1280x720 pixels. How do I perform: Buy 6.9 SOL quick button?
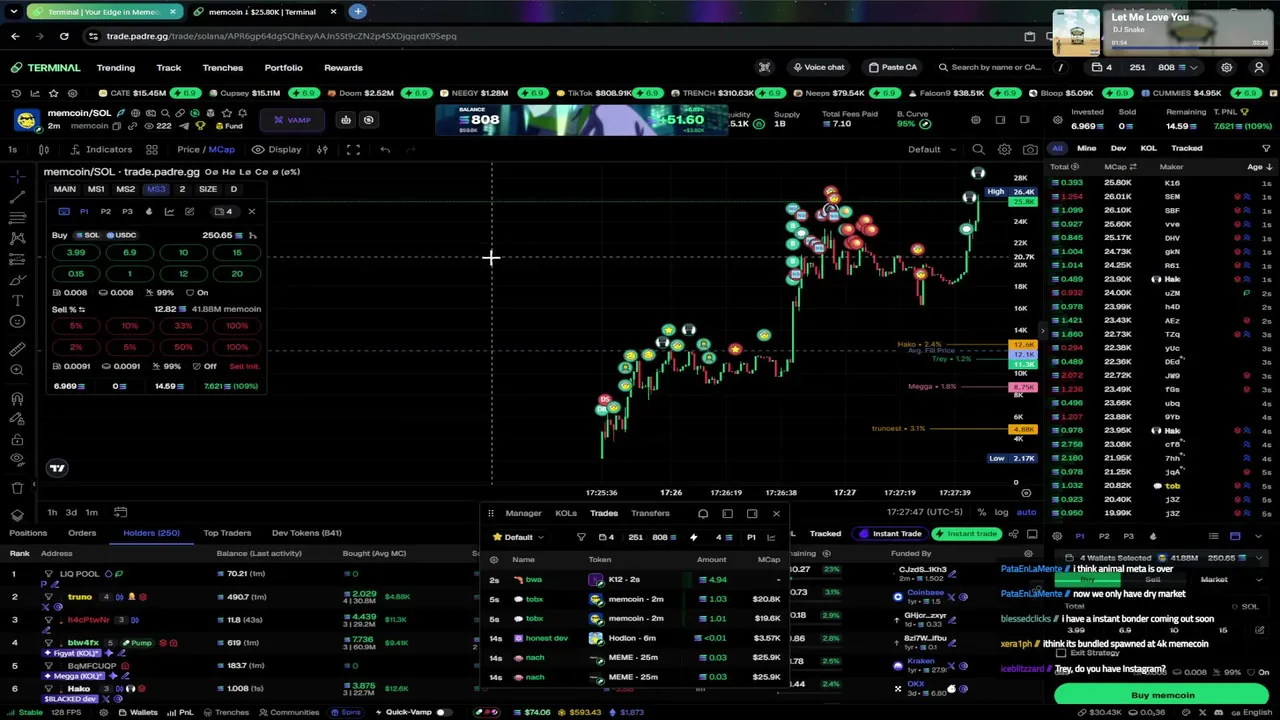pyautogui.click(x=129, y=253)
